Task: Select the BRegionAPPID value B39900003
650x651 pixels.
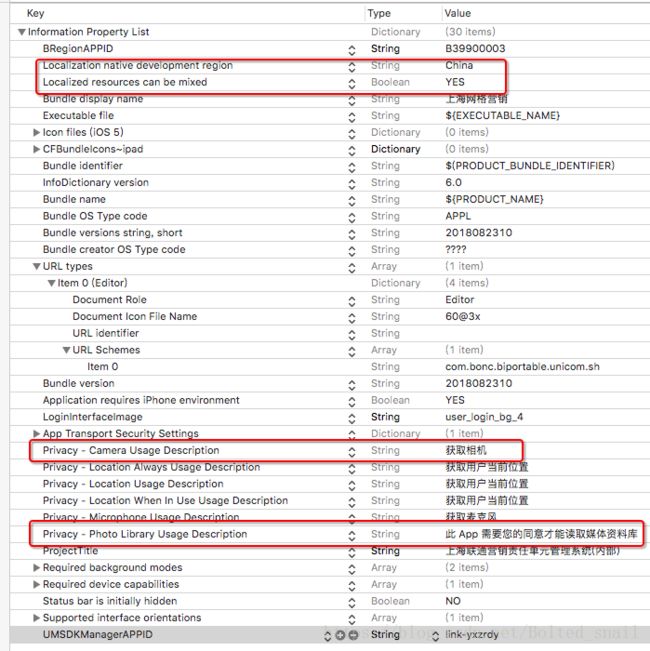Action: point(475,49)
